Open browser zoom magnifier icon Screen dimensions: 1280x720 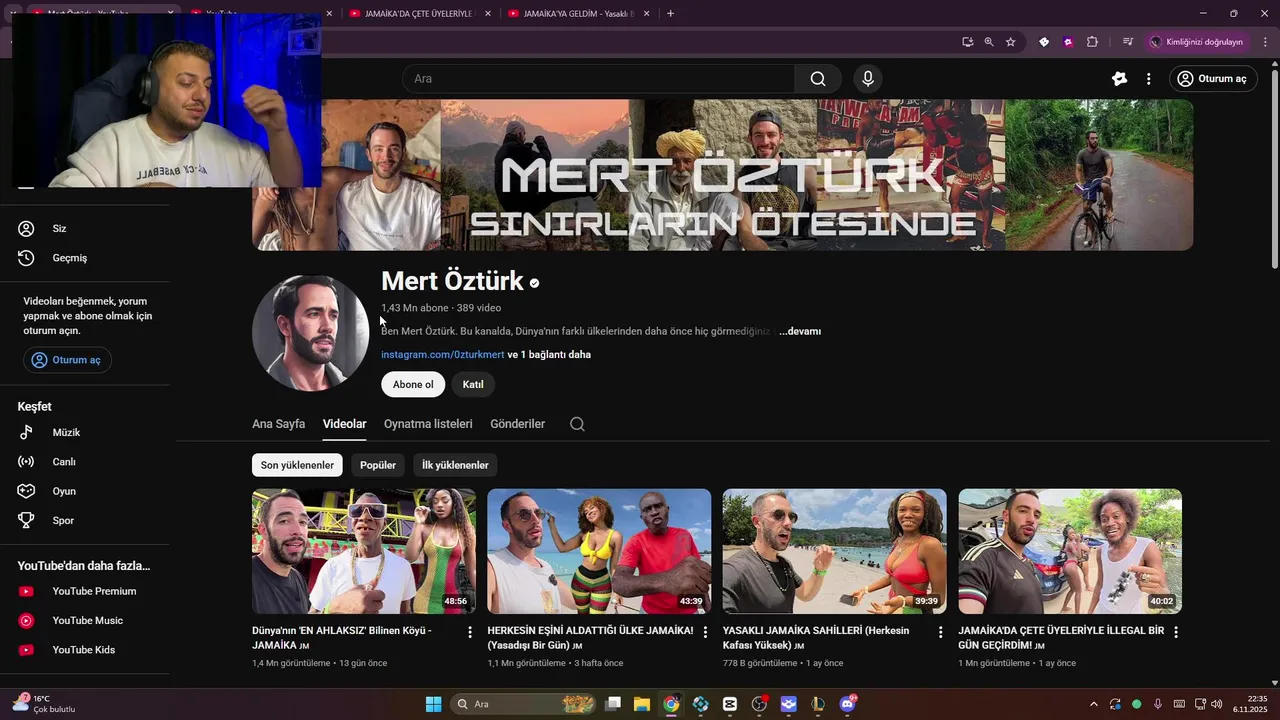[989, 42]
